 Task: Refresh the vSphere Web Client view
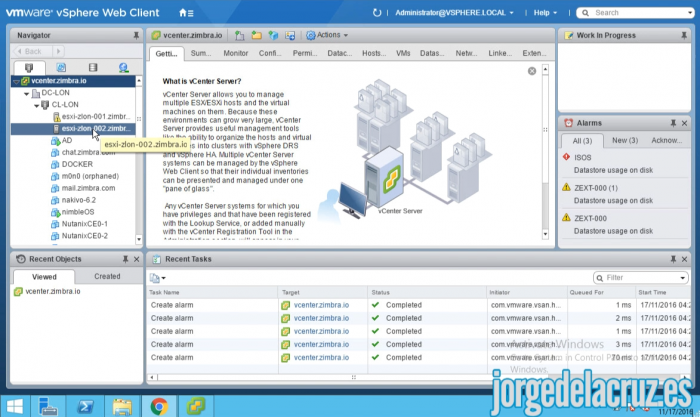click(377, 13)
